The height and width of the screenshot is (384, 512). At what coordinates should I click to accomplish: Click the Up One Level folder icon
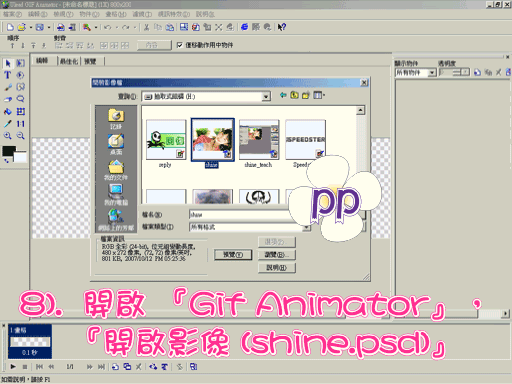(x=294, y=95)
